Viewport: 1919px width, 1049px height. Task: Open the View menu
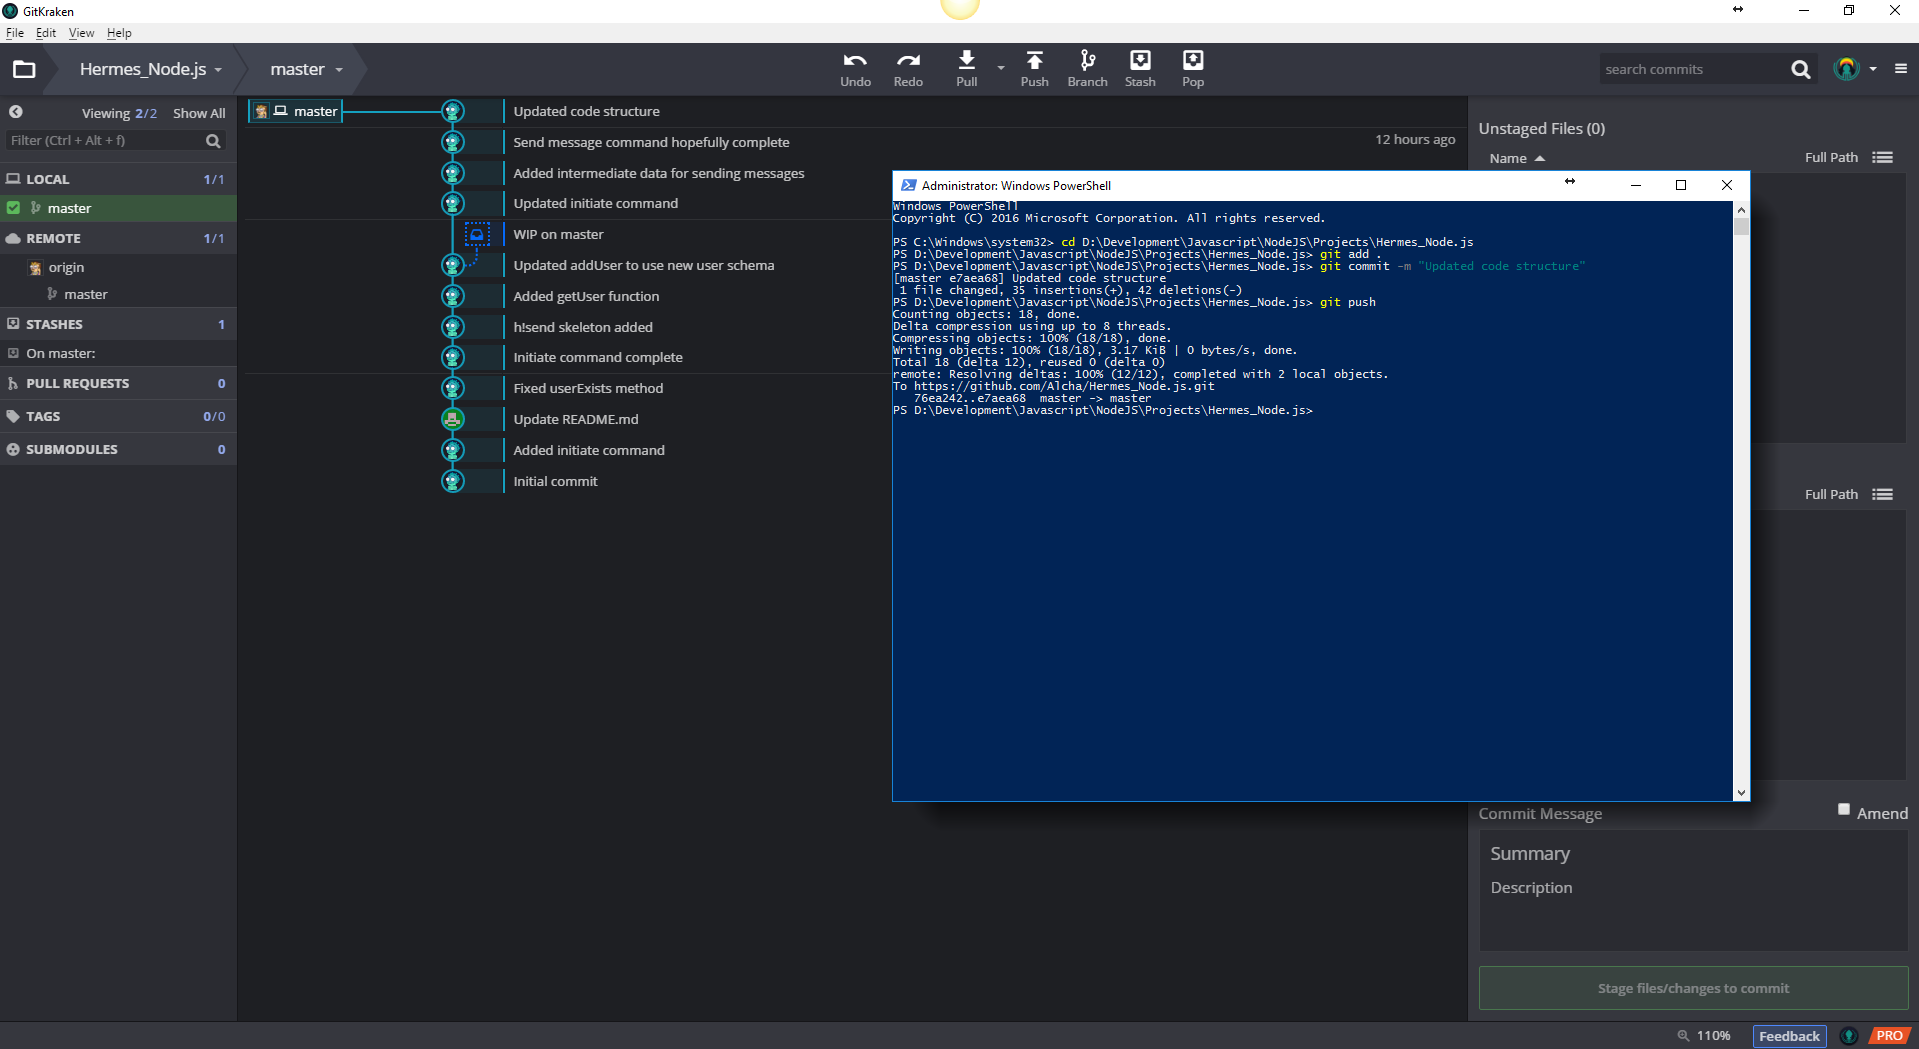tap(81, 33)
